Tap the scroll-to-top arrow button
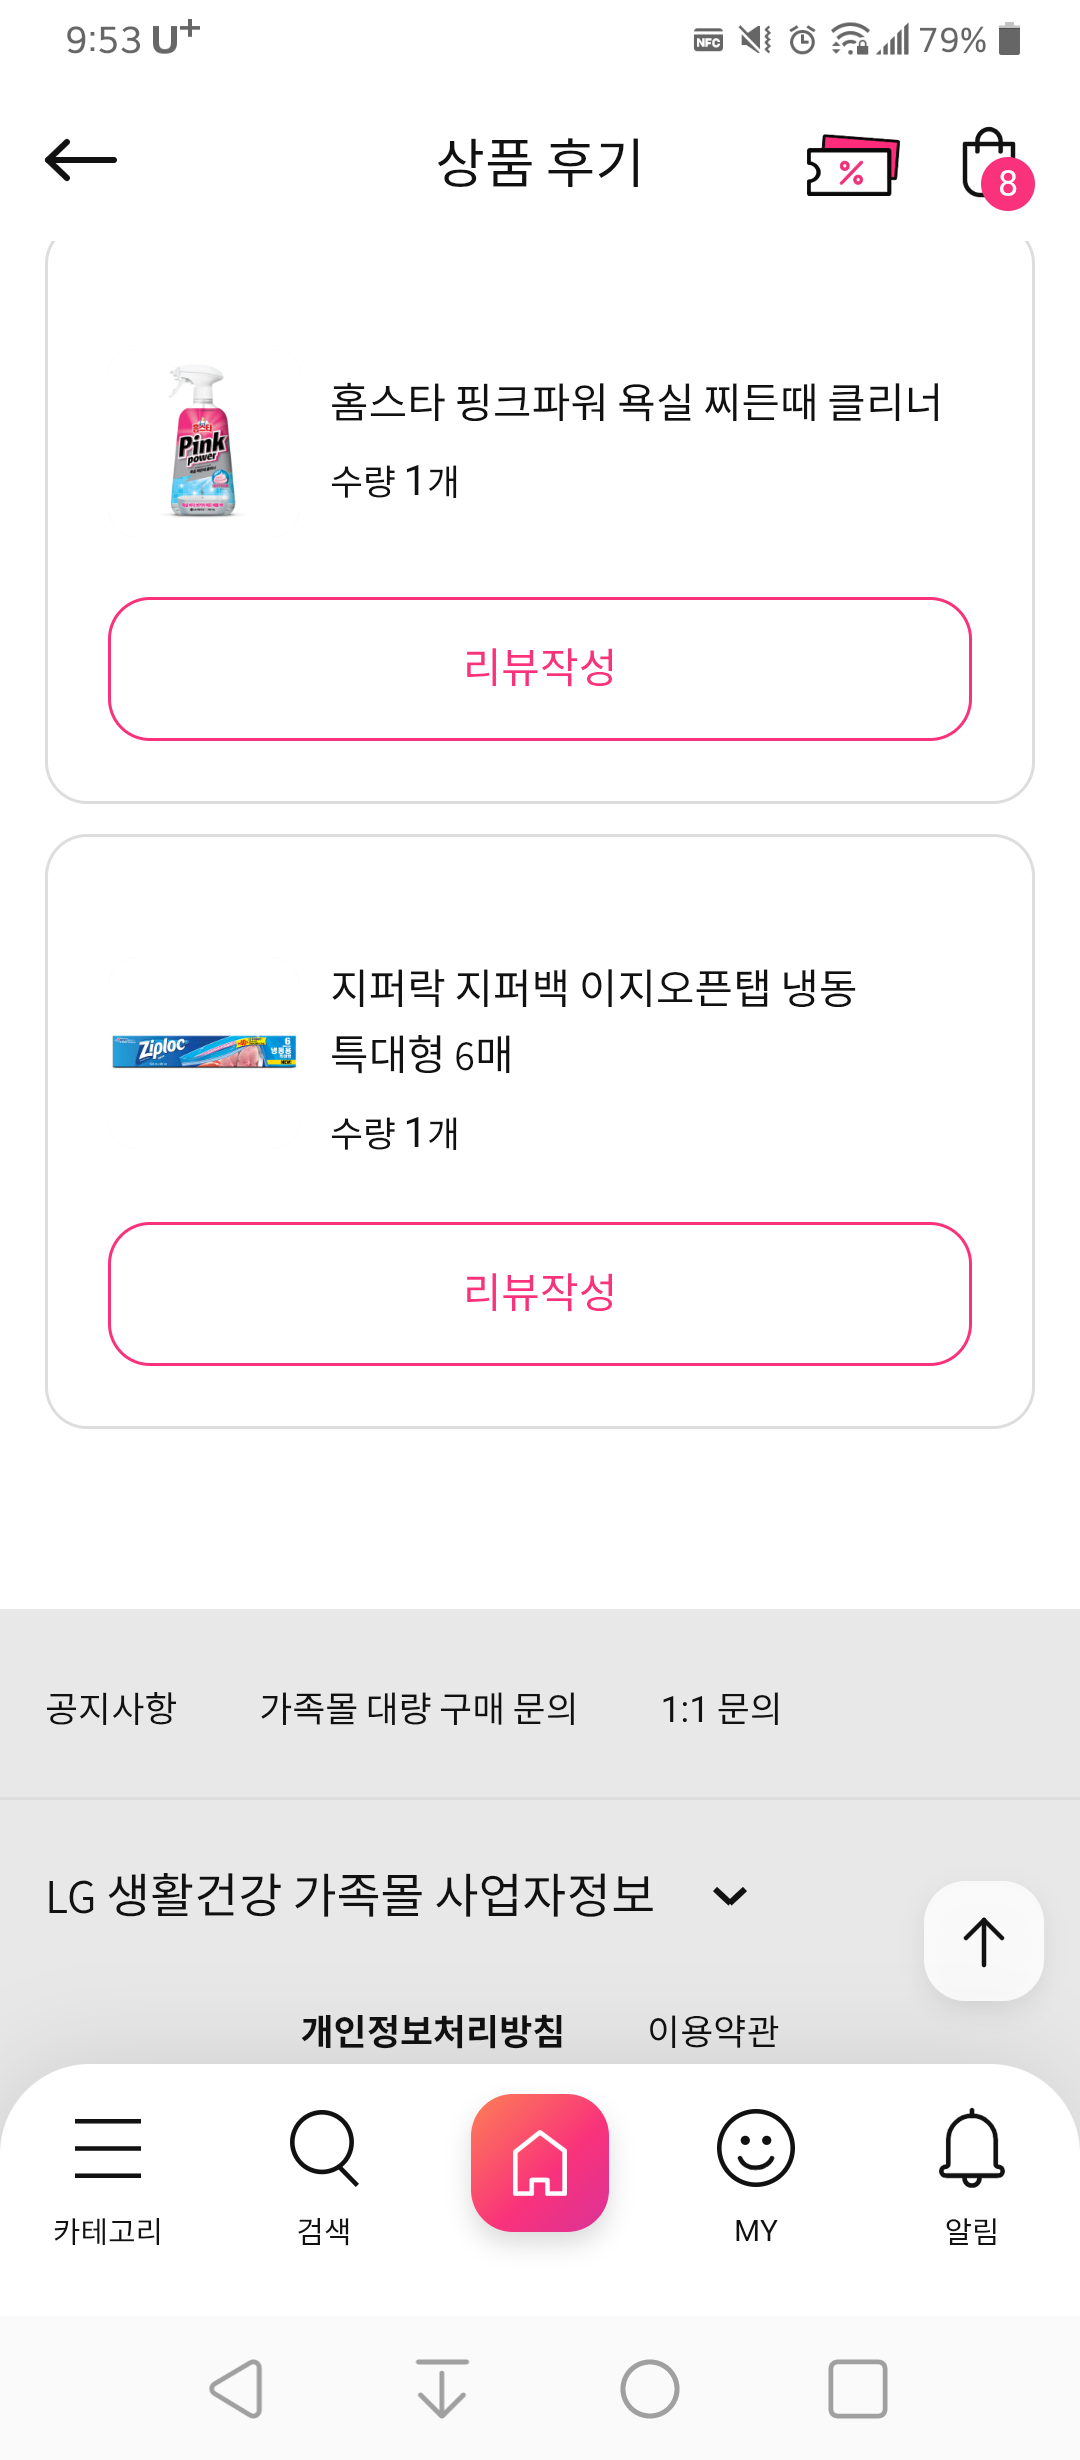The height and width of the screenshot is (2460, 1080). [984, 1941]
